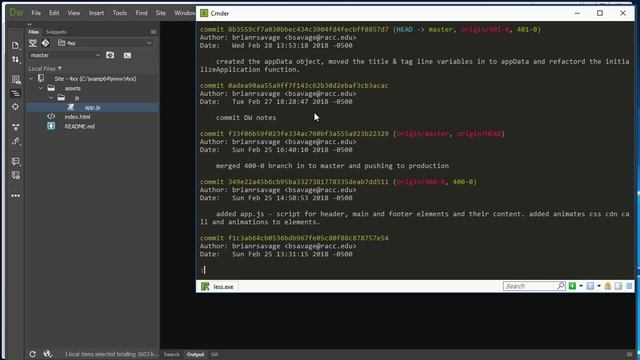Click the active consoles list icon in Cmder

tap(590, 286)
